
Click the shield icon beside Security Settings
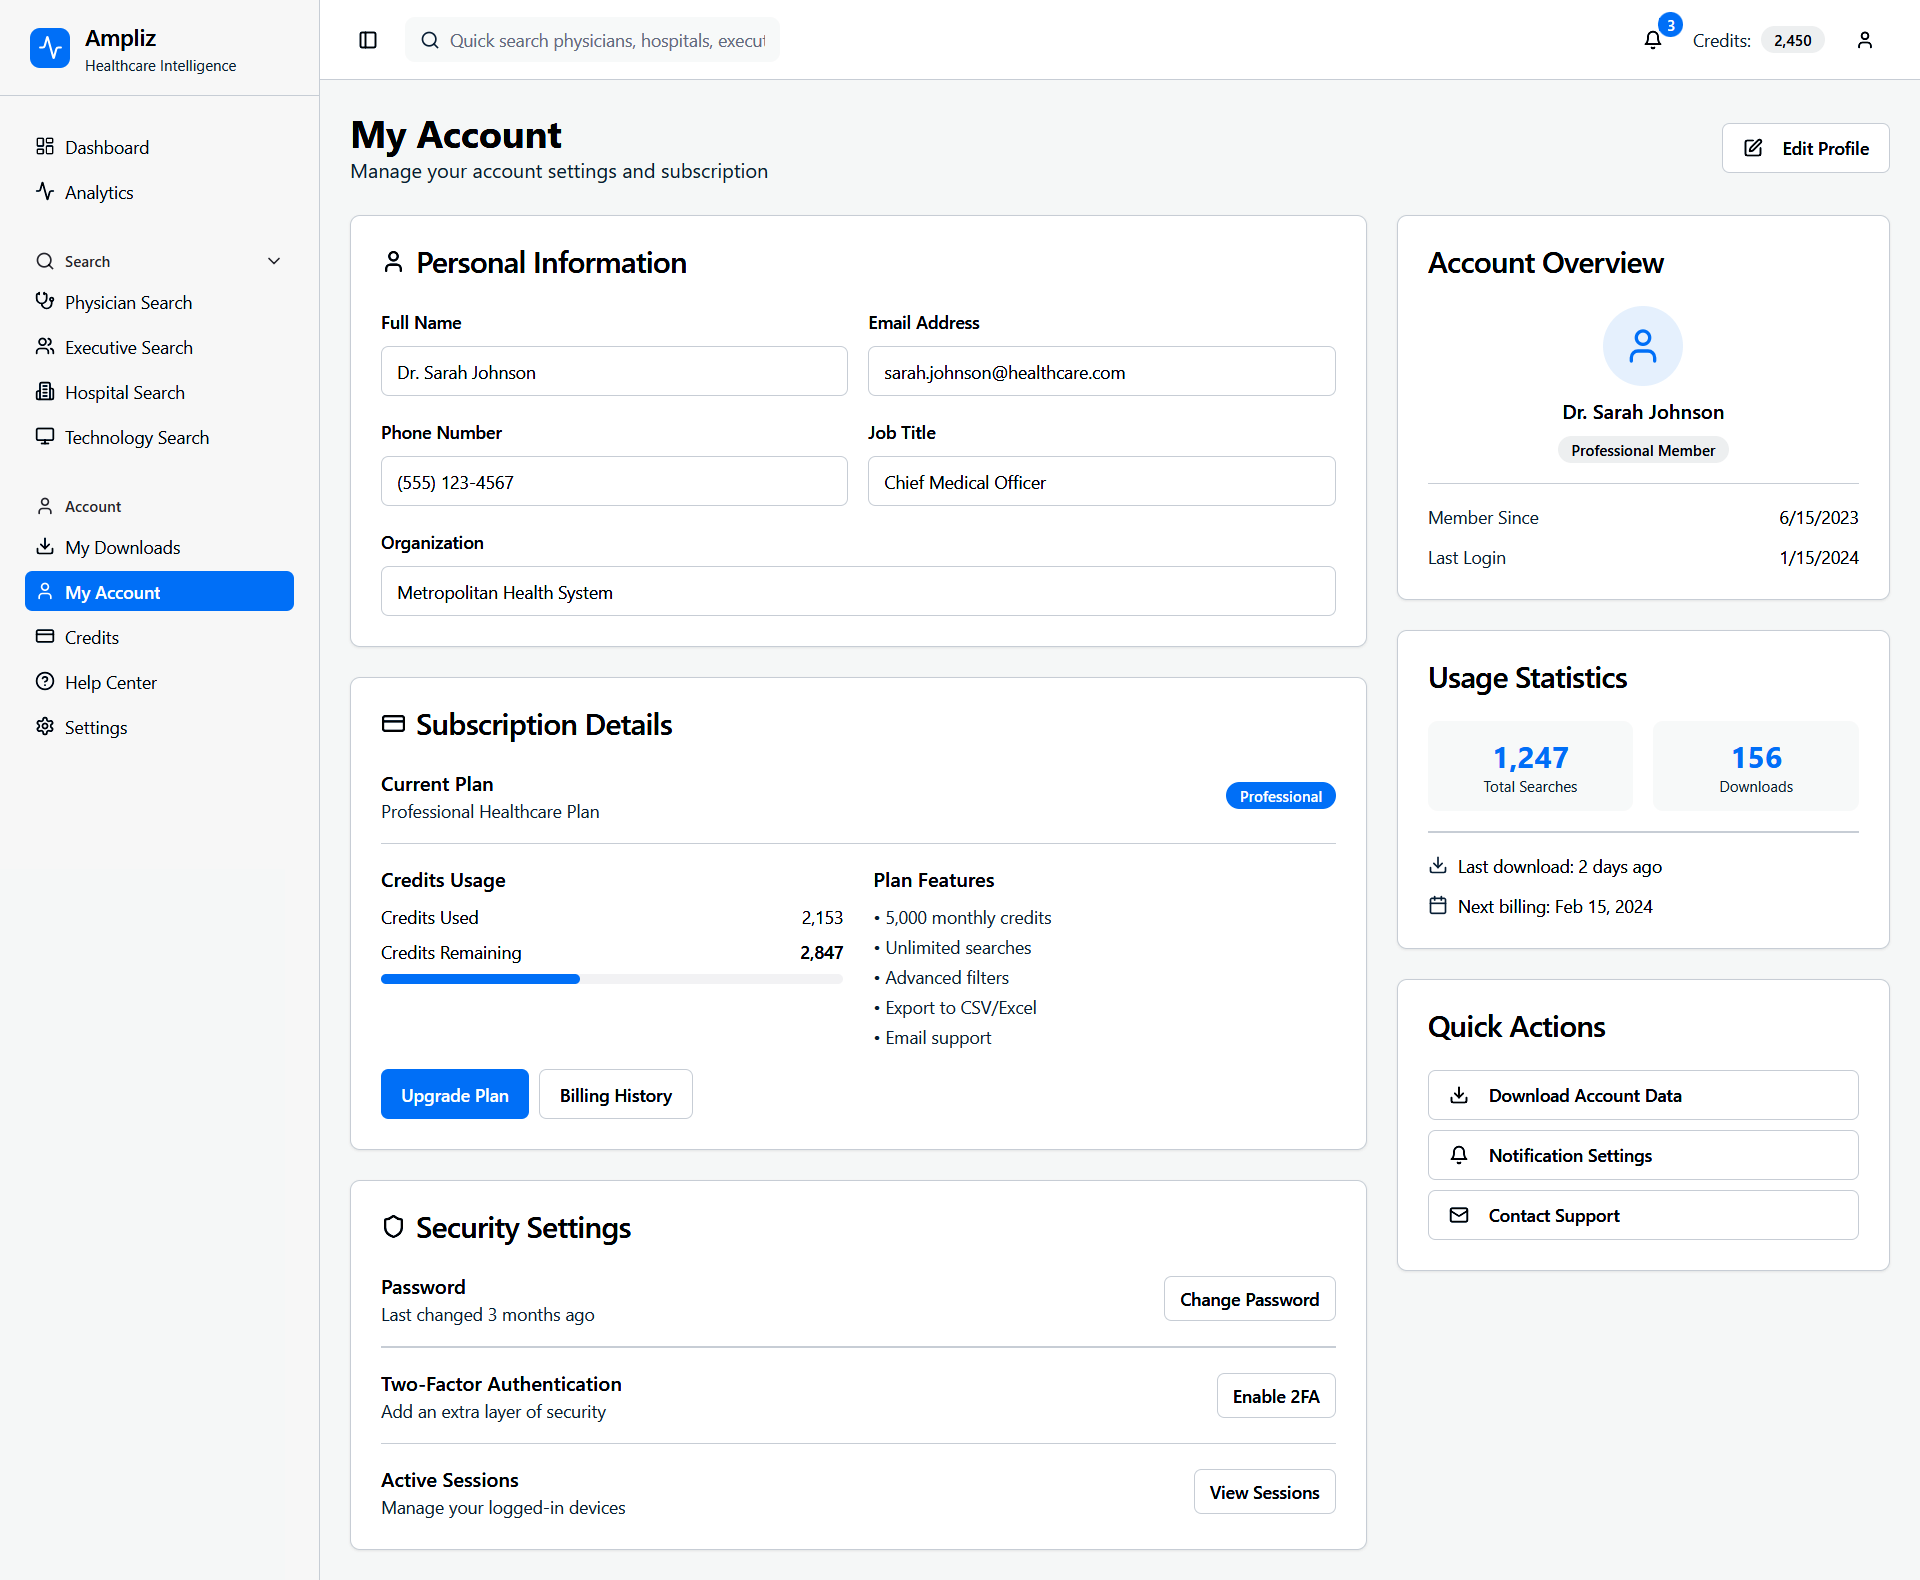(x=393, y=1227)
